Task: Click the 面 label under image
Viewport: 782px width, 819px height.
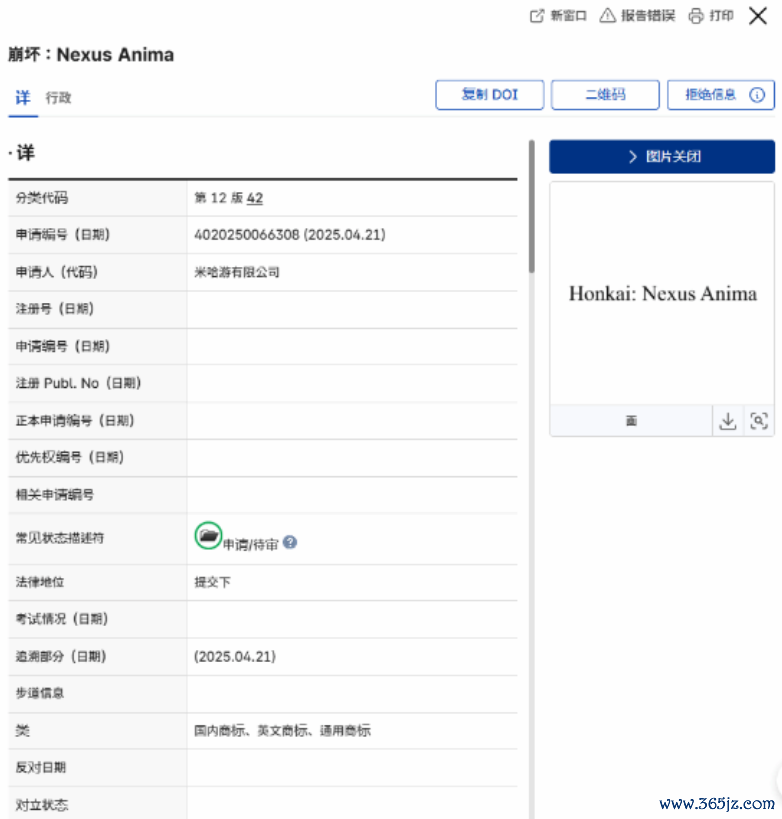Action: 631,420
